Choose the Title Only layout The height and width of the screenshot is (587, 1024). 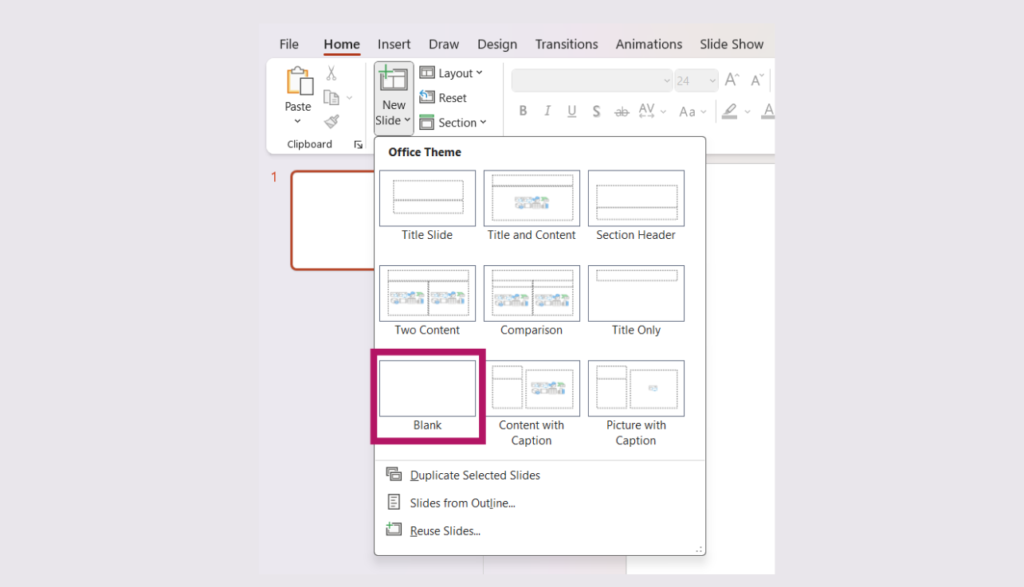[x=636, y=301]
